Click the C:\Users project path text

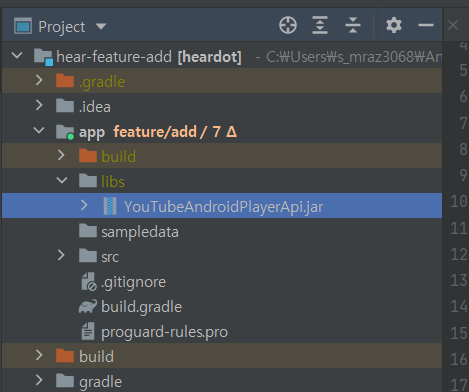354,57
